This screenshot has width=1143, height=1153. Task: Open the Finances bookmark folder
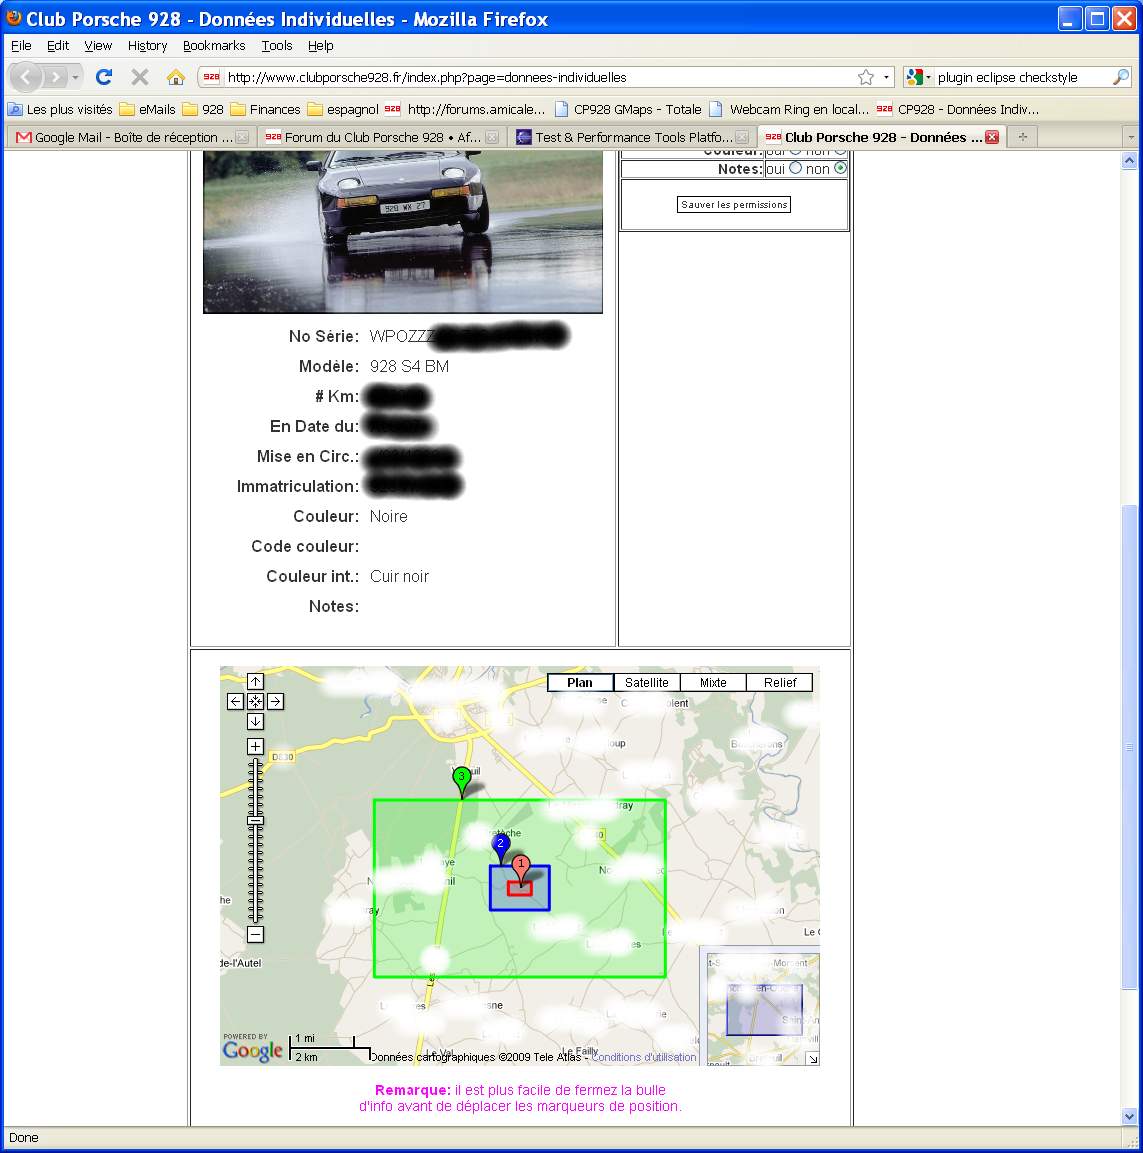tap(266, 110)
